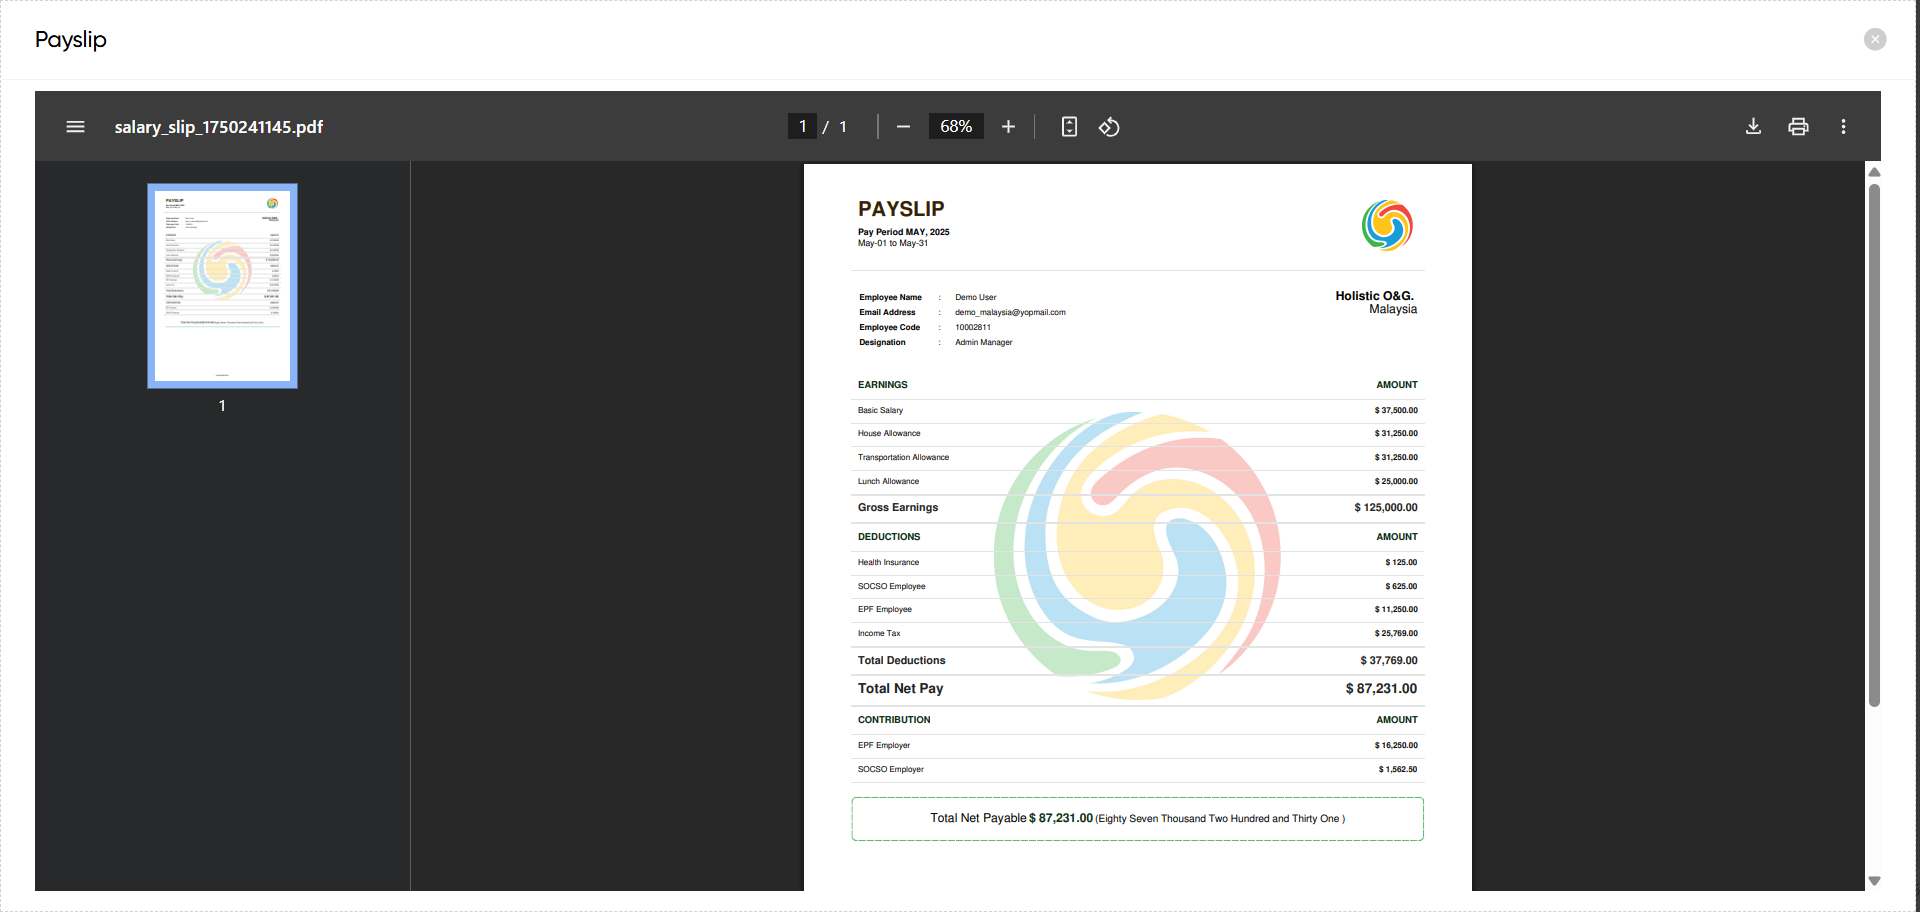Click the Health Insurance row label
This screenshot has height=912, width=1920.
tap(888, 562)
